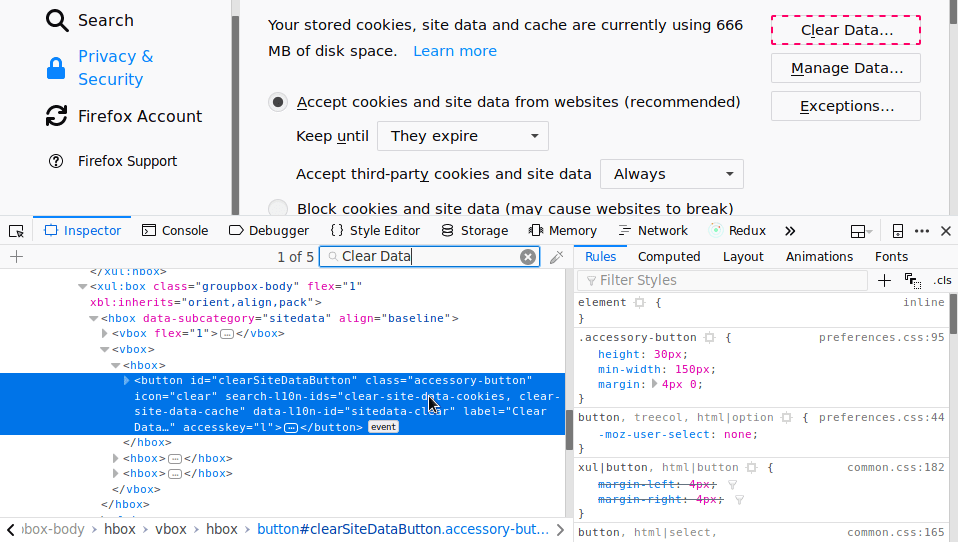The width and height of the screenshot is (958, 542).
Task: Switch to Rules sidebar tab
Action: coord(601,257)
